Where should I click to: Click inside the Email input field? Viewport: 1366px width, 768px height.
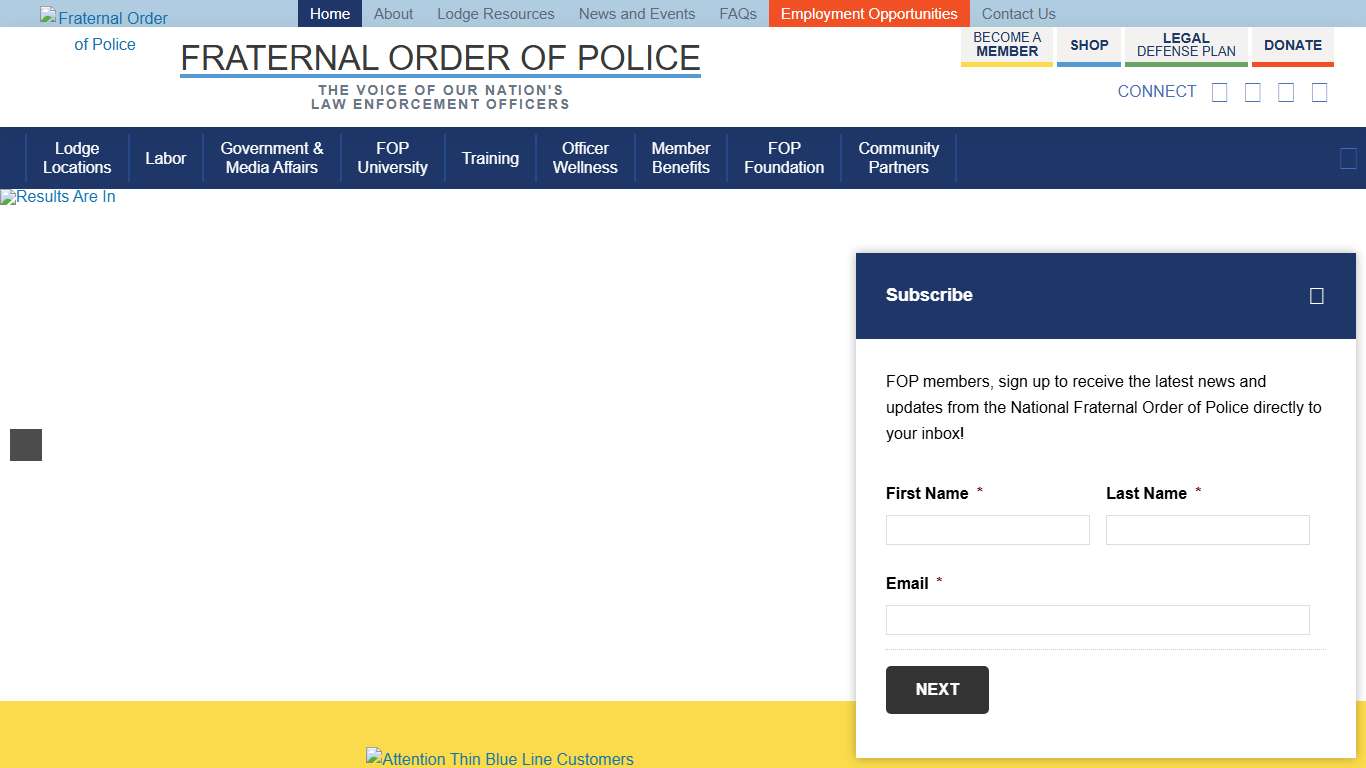[x=1097, y=620]
